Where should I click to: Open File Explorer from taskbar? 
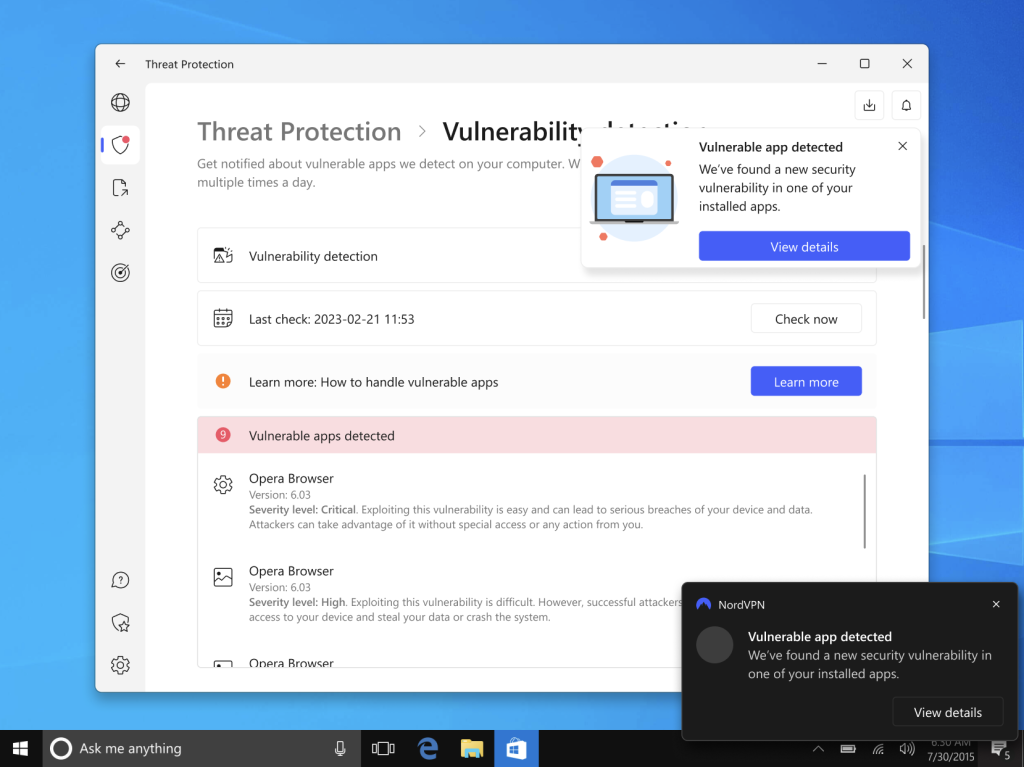472,749
